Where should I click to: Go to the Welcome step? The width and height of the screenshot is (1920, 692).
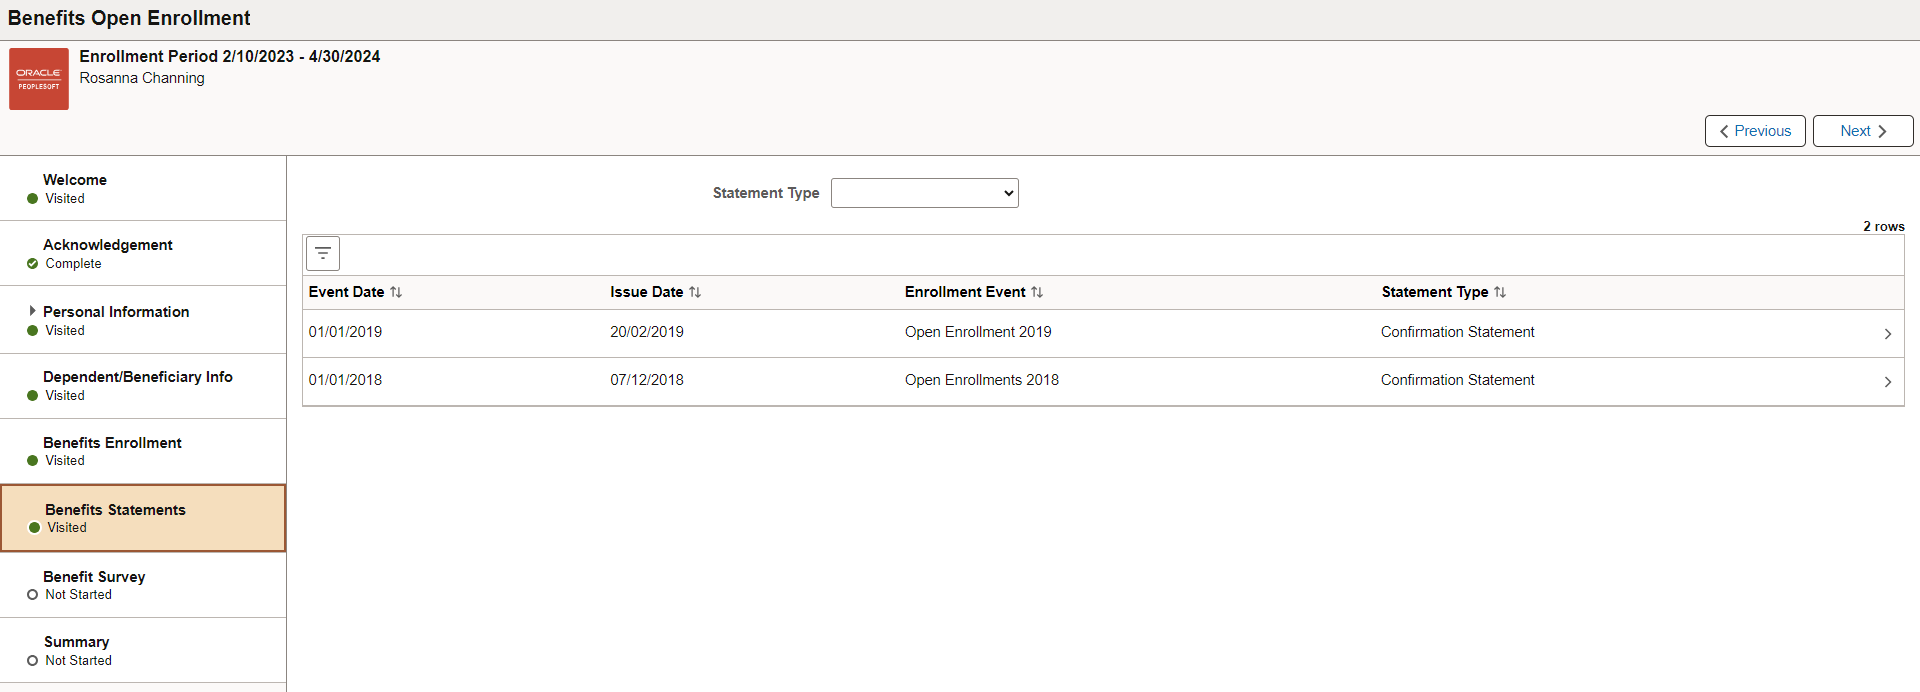pyautogui.click(x=143, y=188)
